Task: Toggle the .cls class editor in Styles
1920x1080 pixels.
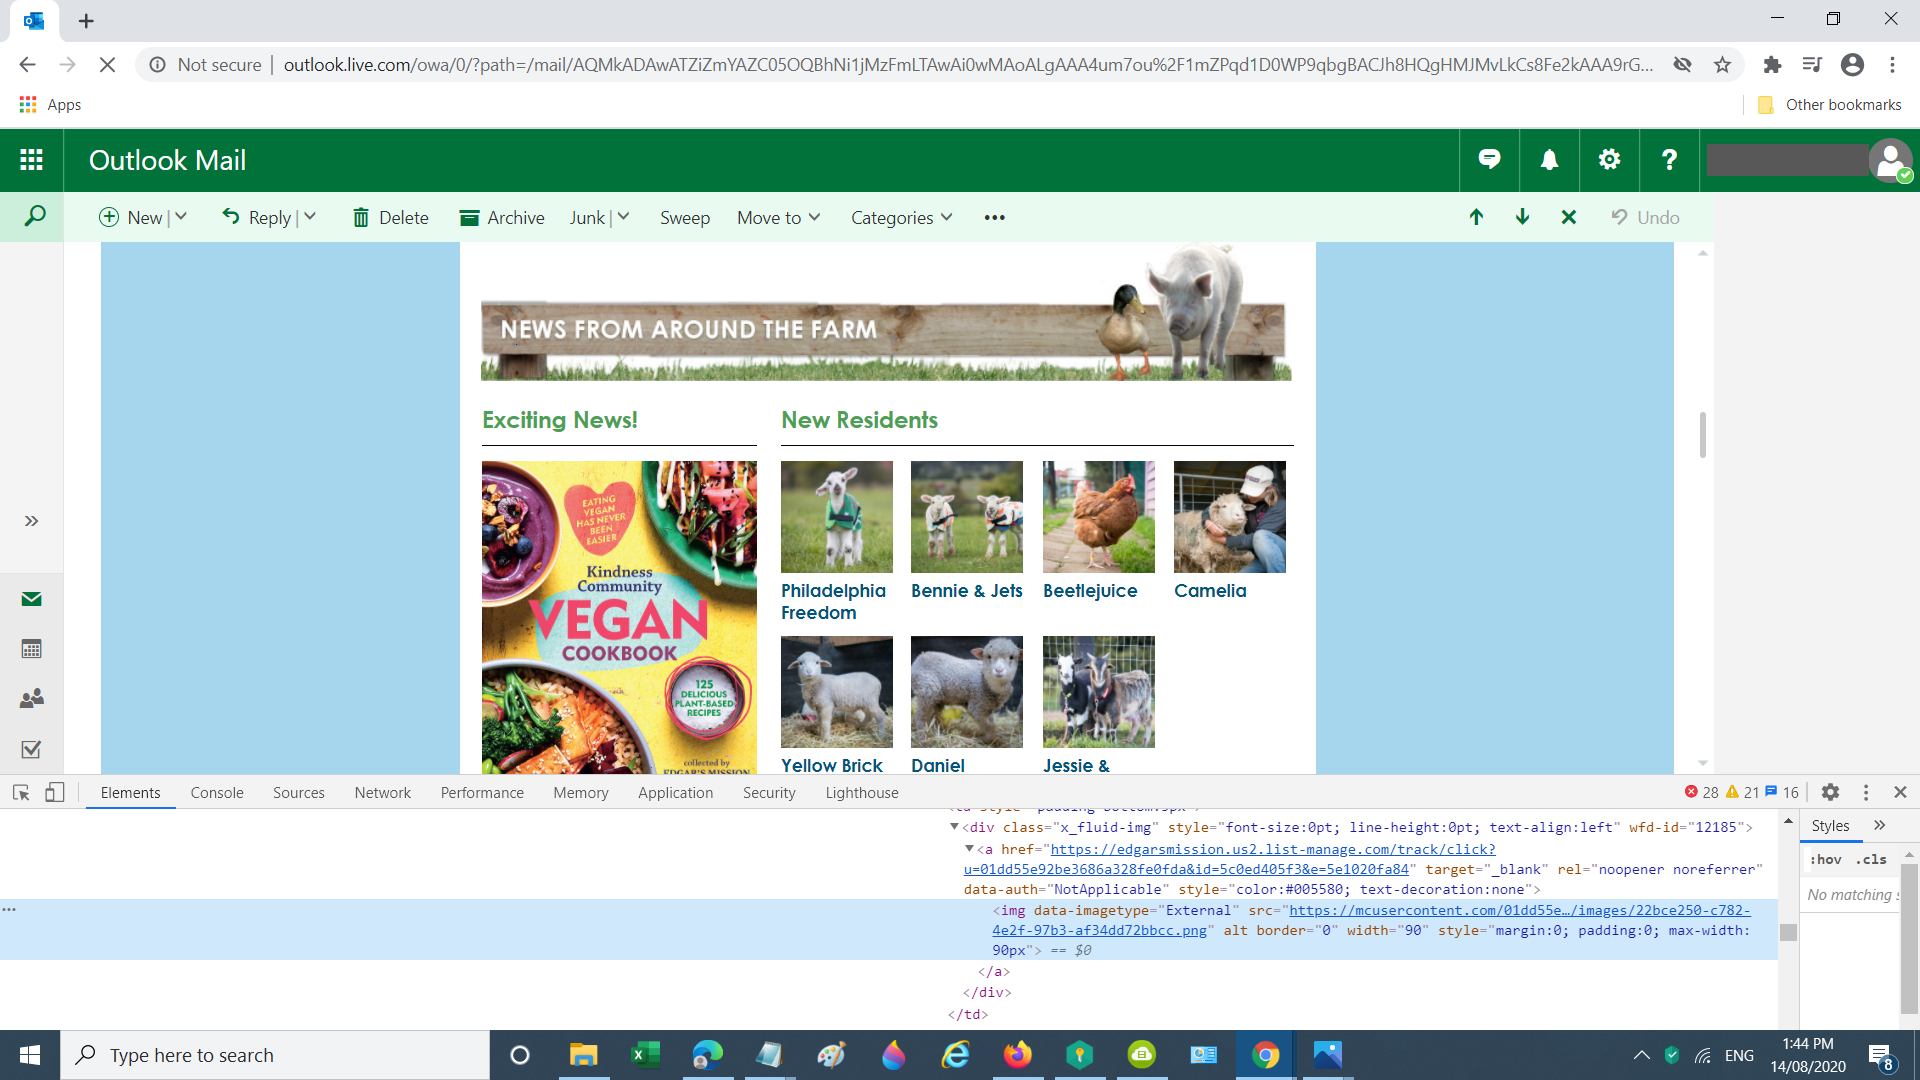Action: click(x=1871, y=859)
